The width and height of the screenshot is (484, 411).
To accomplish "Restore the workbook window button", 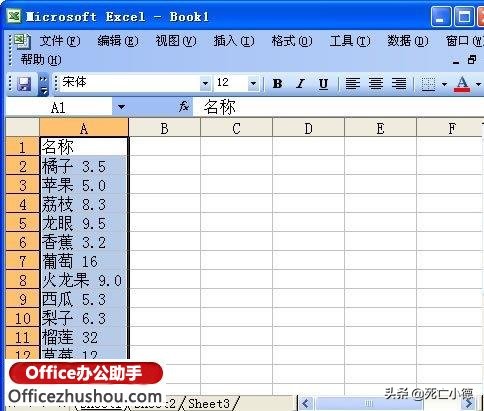I will (472, 60).
